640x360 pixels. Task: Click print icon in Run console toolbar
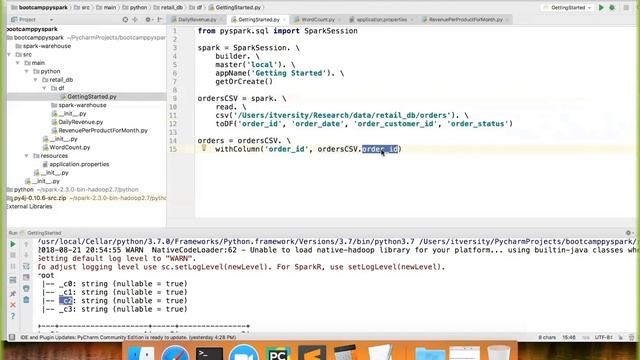pyautogui.click(x=27, y=289)
